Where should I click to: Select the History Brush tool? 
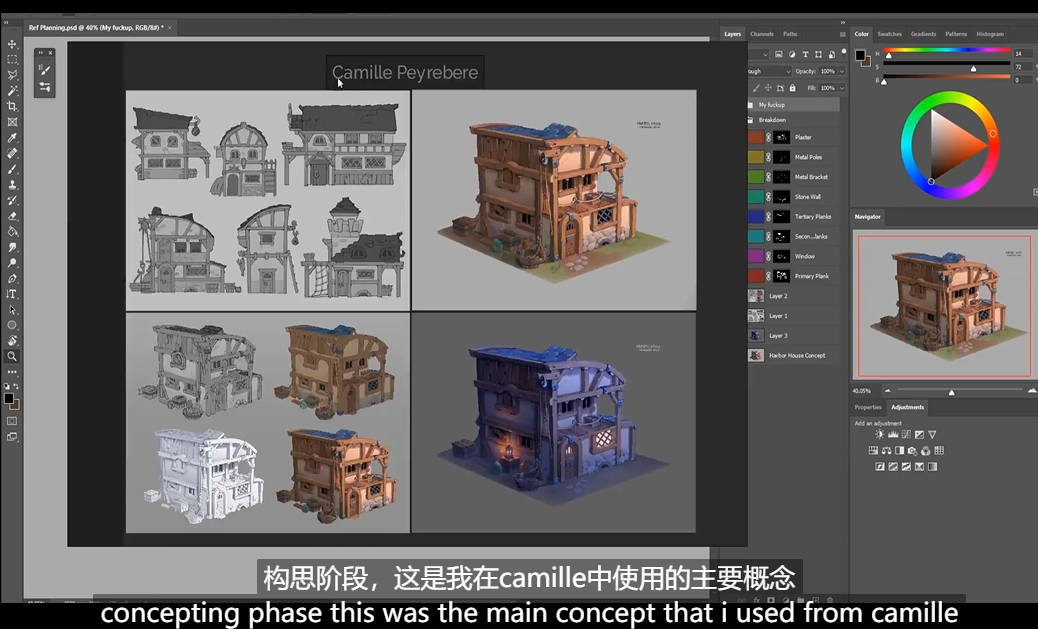pyautogui.click(x=12, y=200)
